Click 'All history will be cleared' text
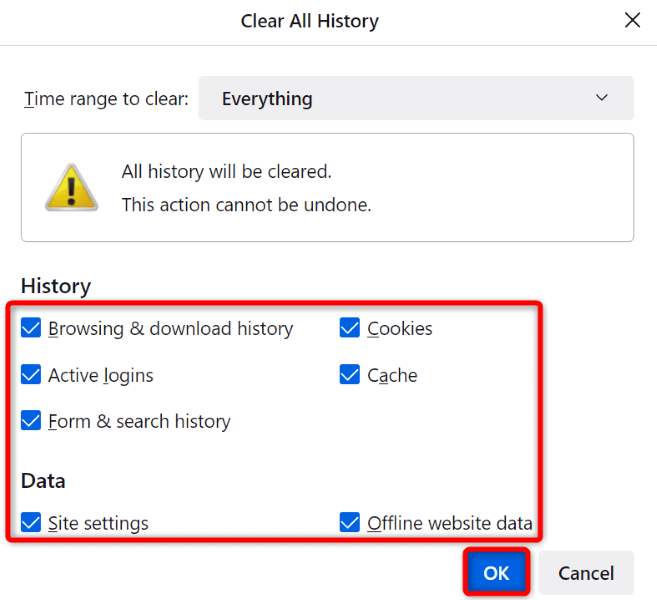 [x=226, y=172]
